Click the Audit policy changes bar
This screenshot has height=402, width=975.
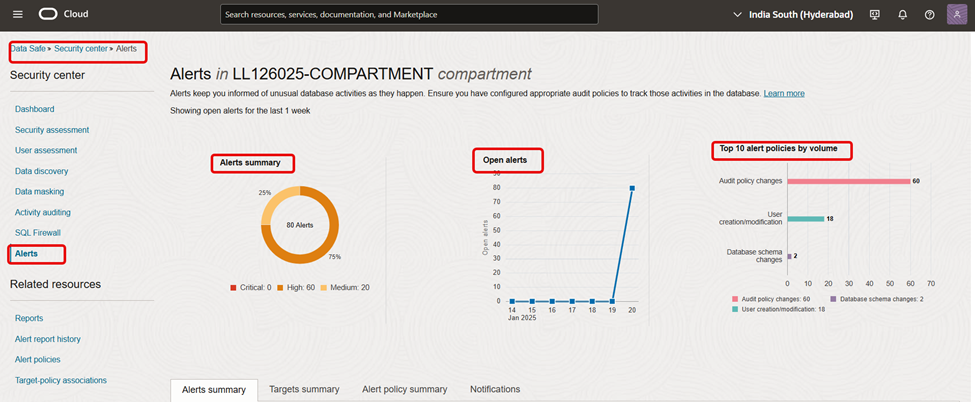click(x=849, y=181)
